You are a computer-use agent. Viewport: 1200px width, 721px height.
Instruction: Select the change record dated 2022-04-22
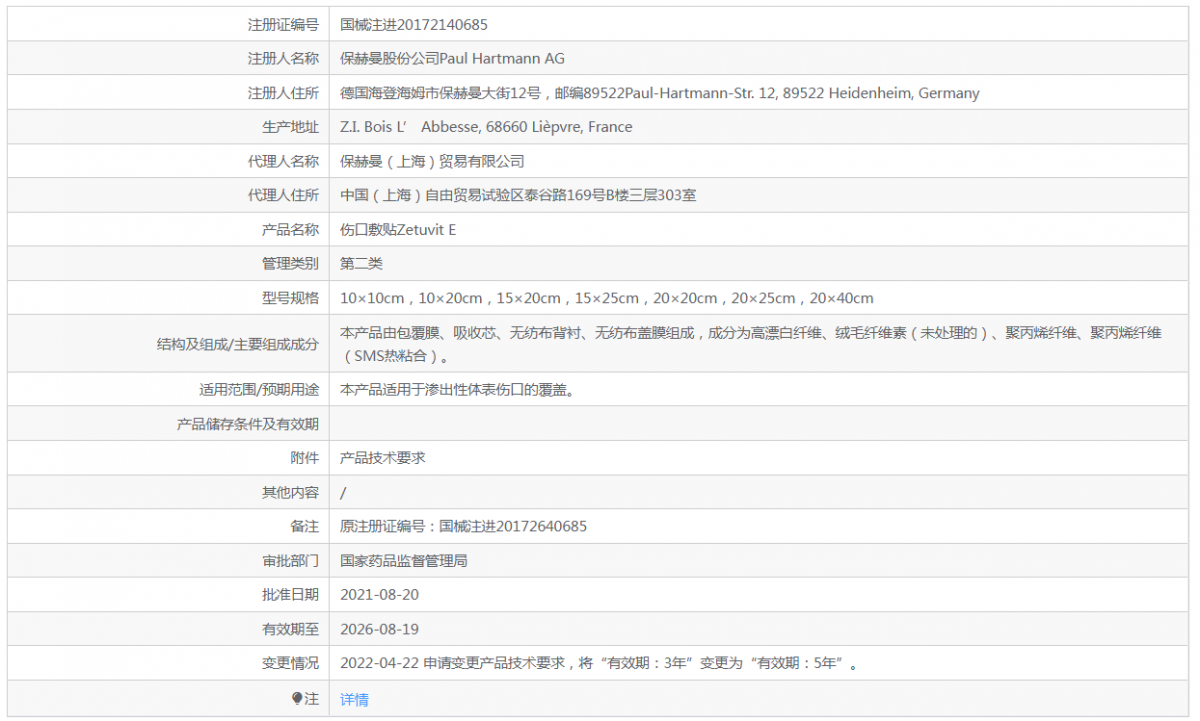(x=600, y=664)
